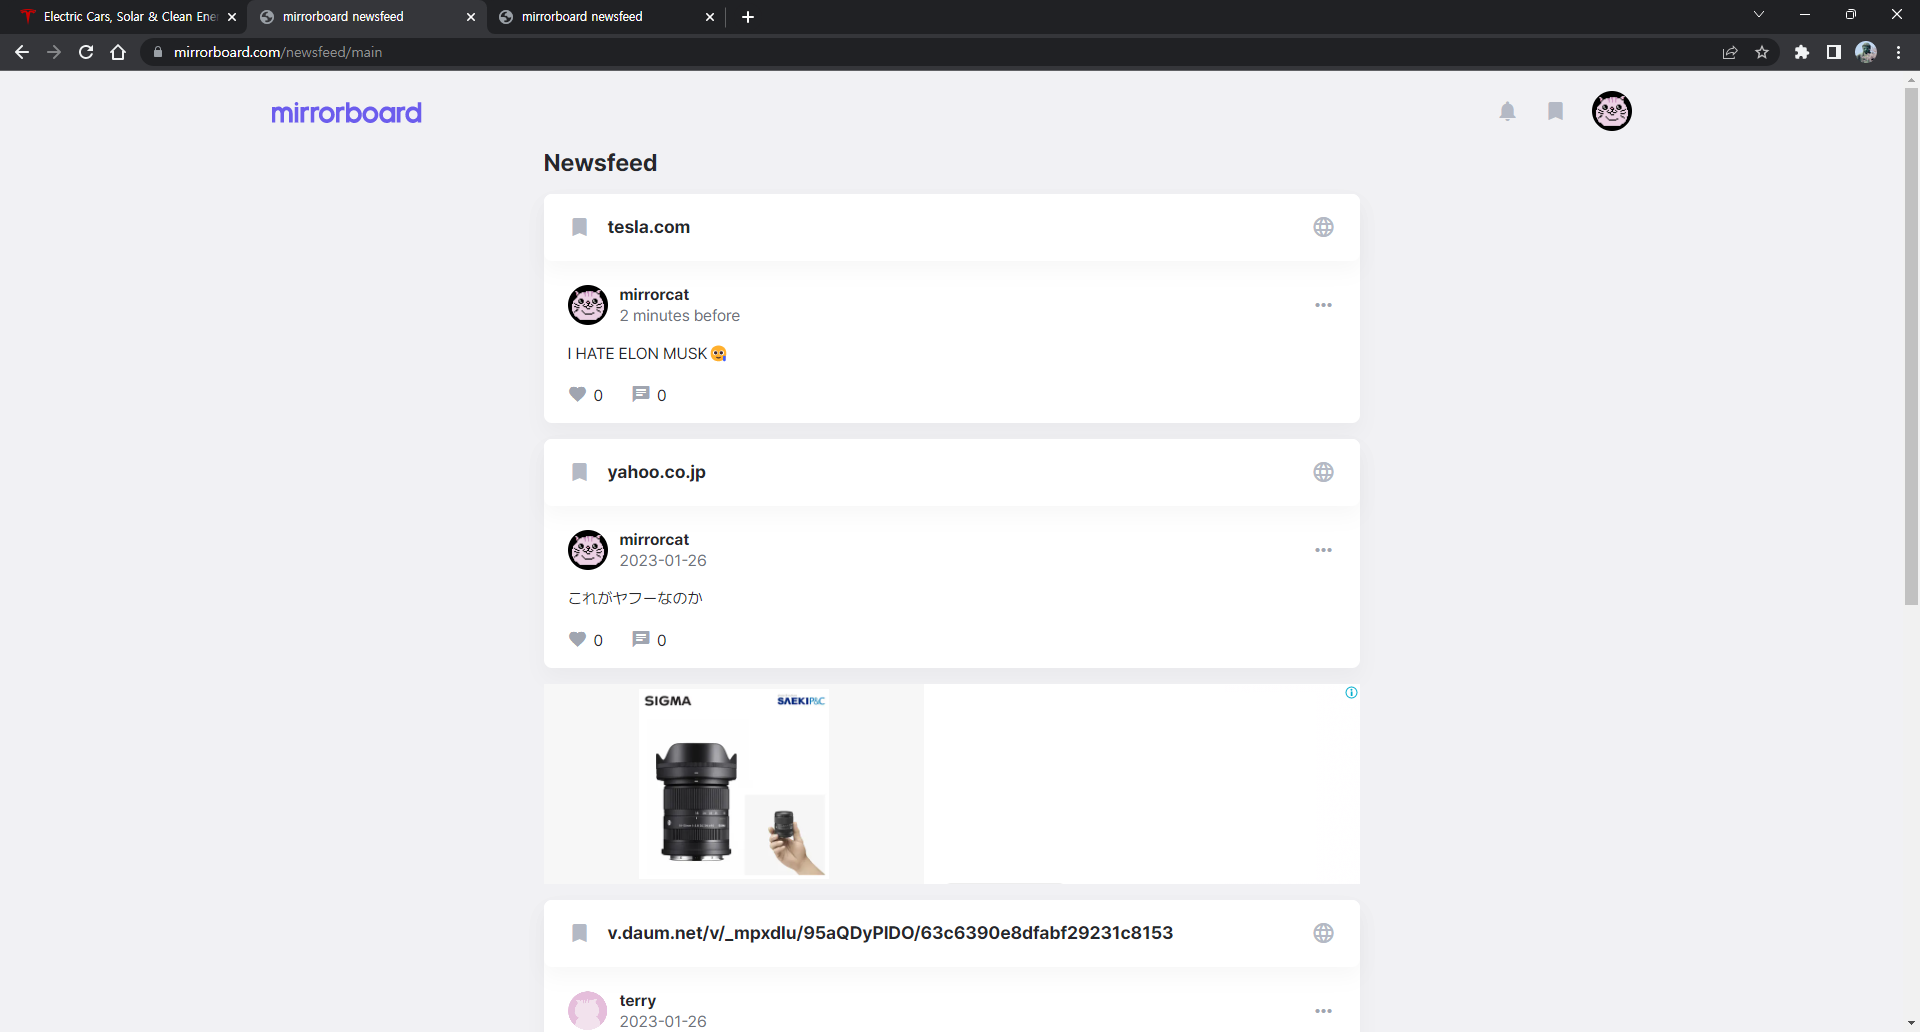Image resolution: width=1920 pixels, height=1032 pixels.
Task: Bookmark this page with the star icon
Action: [x=1762, y=52]
